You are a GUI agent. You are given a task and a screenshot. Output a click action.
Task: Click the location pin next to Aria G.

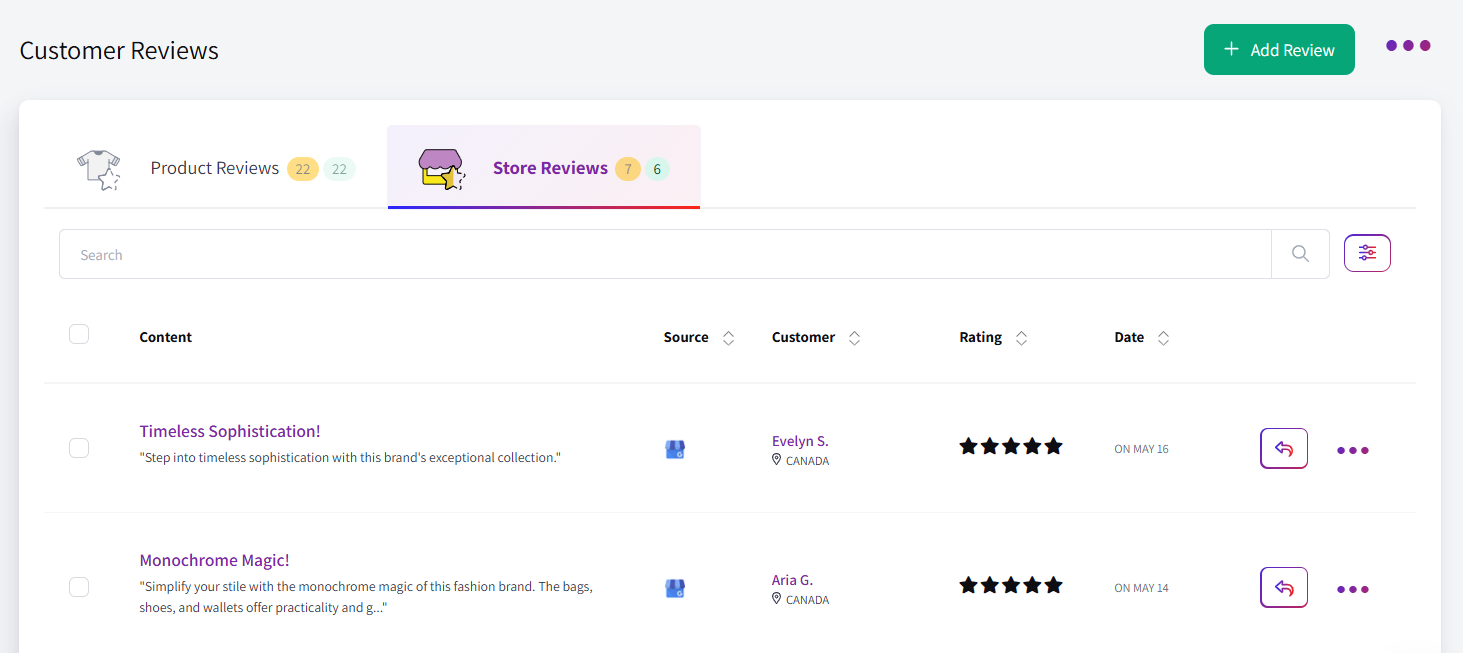coord(777,599)
